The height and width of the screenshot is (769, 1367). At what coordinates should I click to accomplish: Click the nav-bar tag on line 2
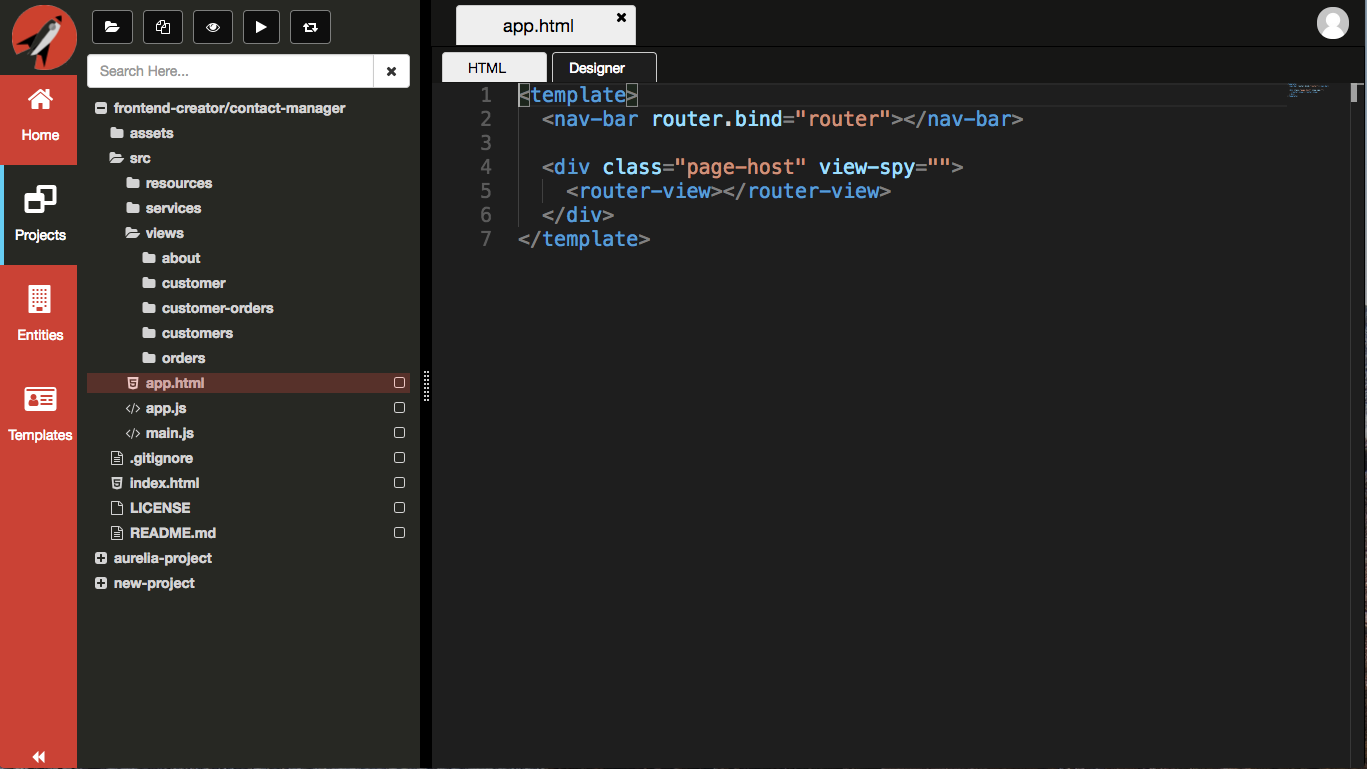coord(598,119)
